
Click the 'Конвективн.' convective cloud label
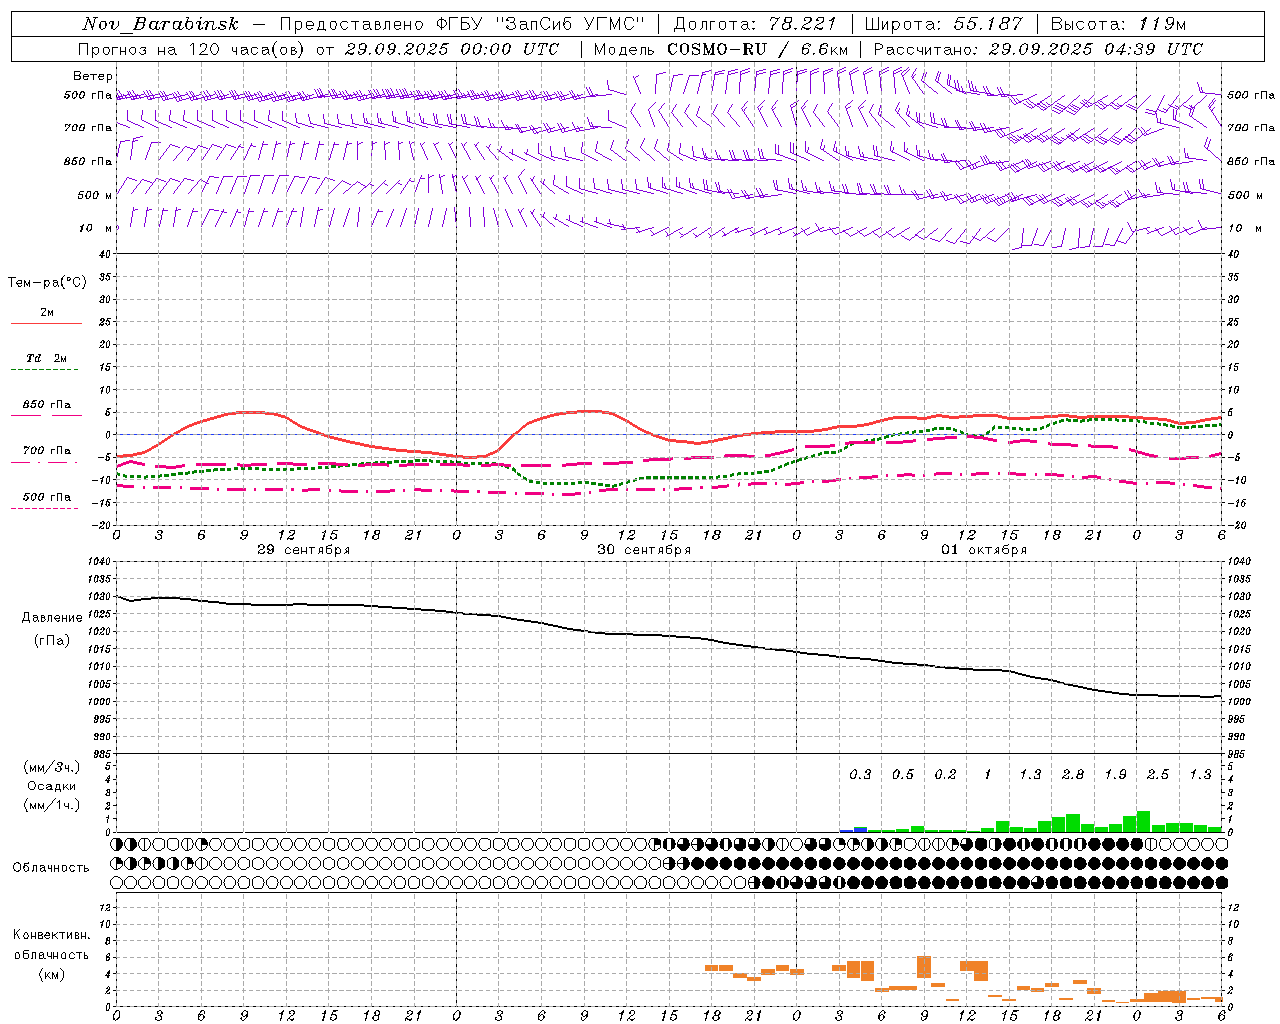tap(51, 935)
